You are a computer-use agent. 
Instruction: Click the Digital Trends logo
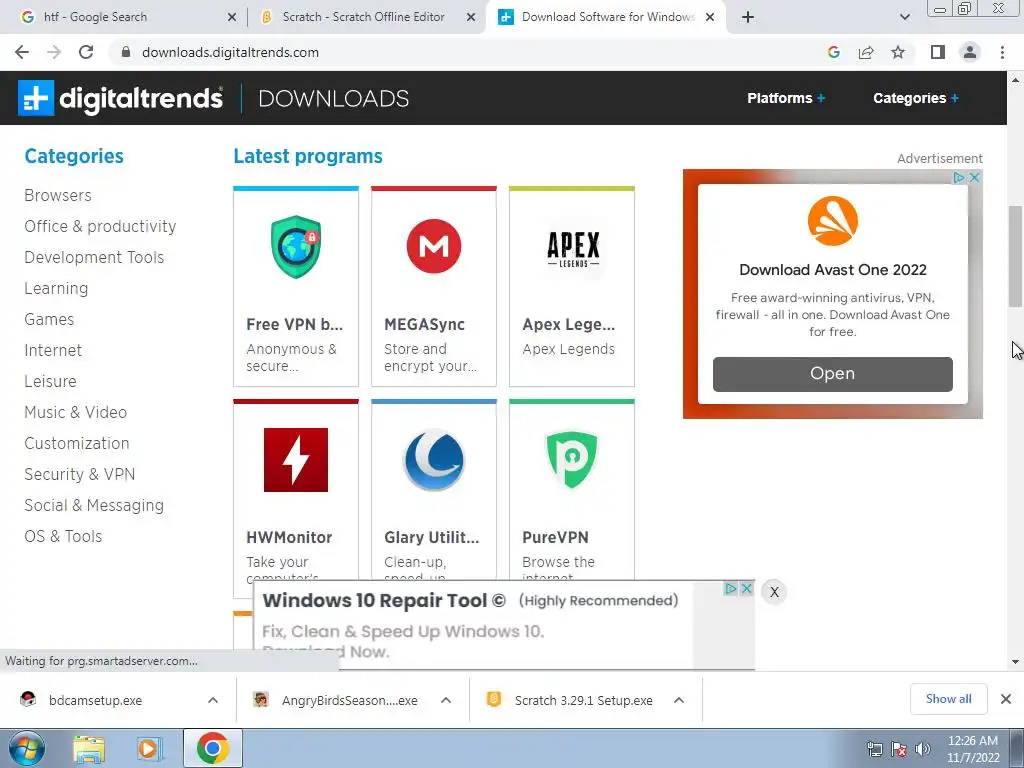pos(120,98)
